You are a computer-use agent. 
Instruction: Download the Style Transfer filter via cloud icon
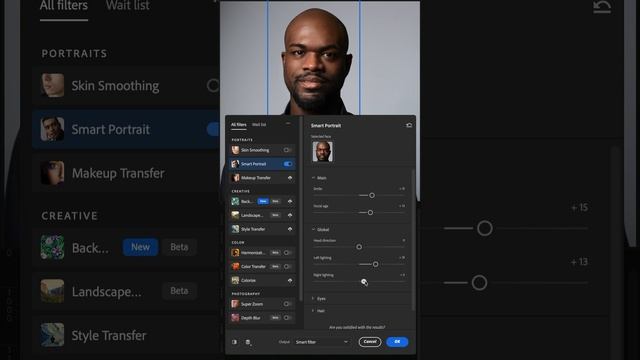click(290, 229)
